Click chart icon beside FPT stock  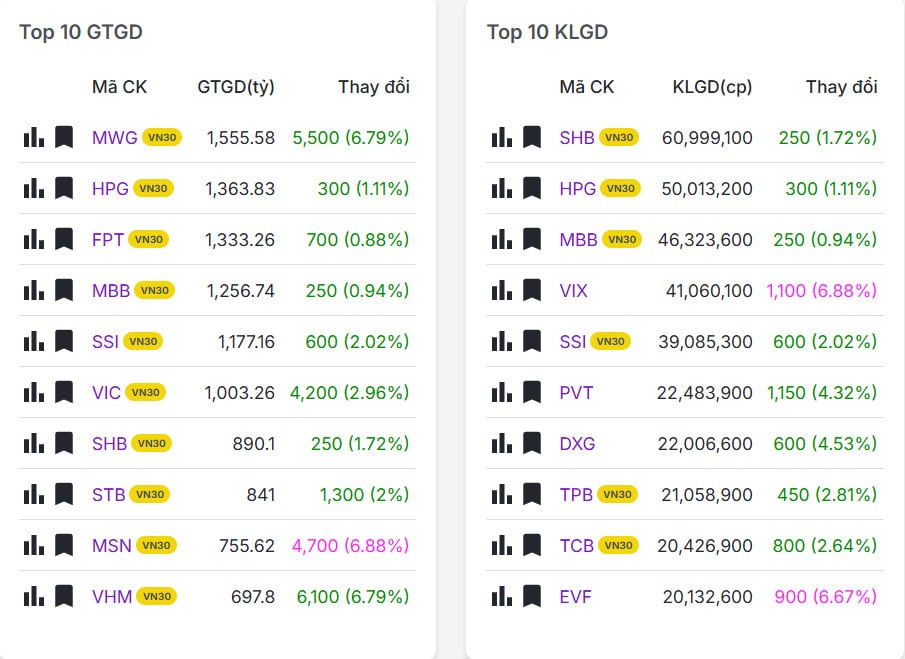pos(33,239)
